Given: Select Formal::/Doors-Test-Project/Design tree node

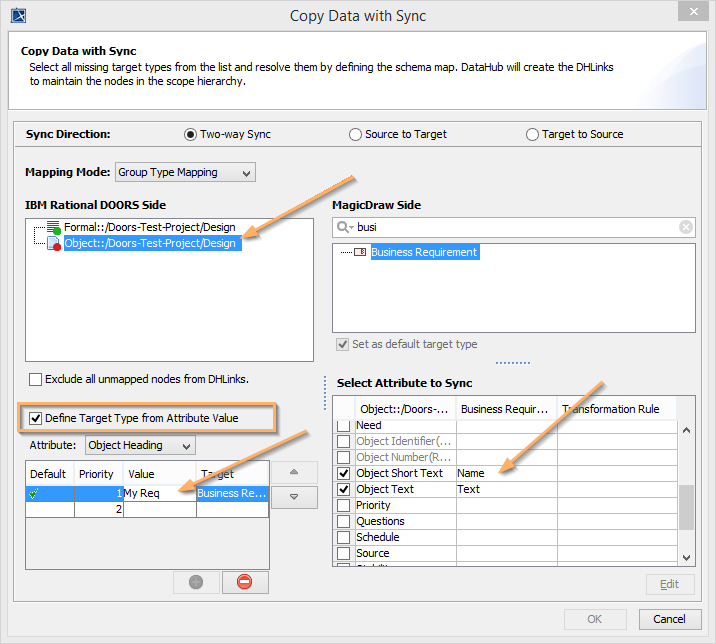Looking at the screenshot, I should (150, 227).
